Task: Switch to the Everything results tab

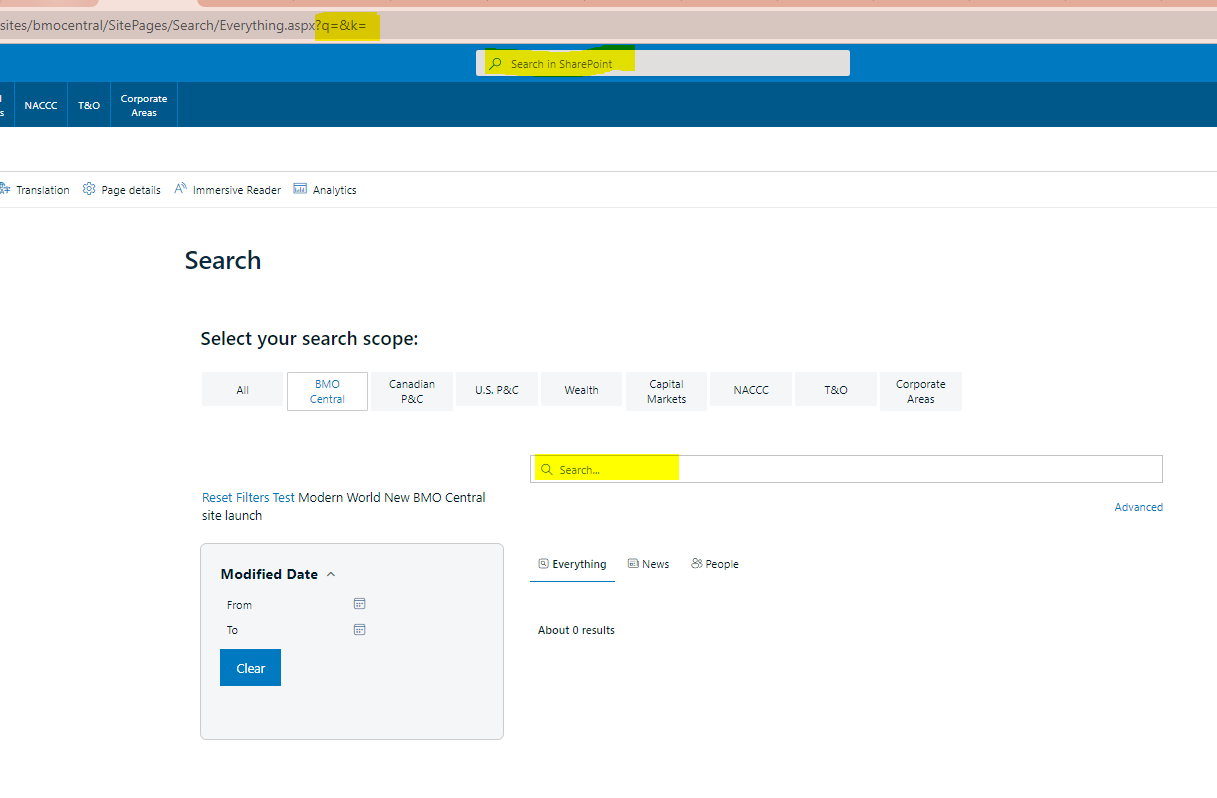Action: 572,563
